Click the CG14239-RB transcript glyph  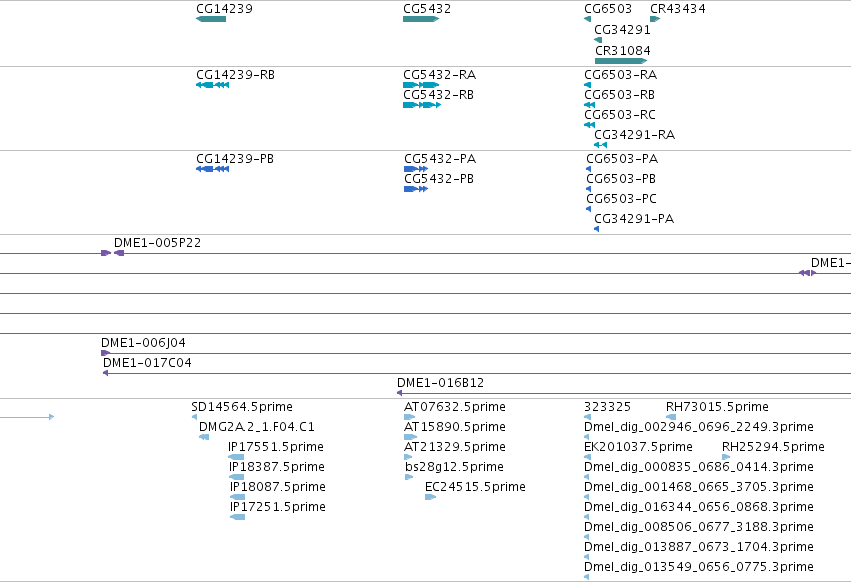point(212,85)
